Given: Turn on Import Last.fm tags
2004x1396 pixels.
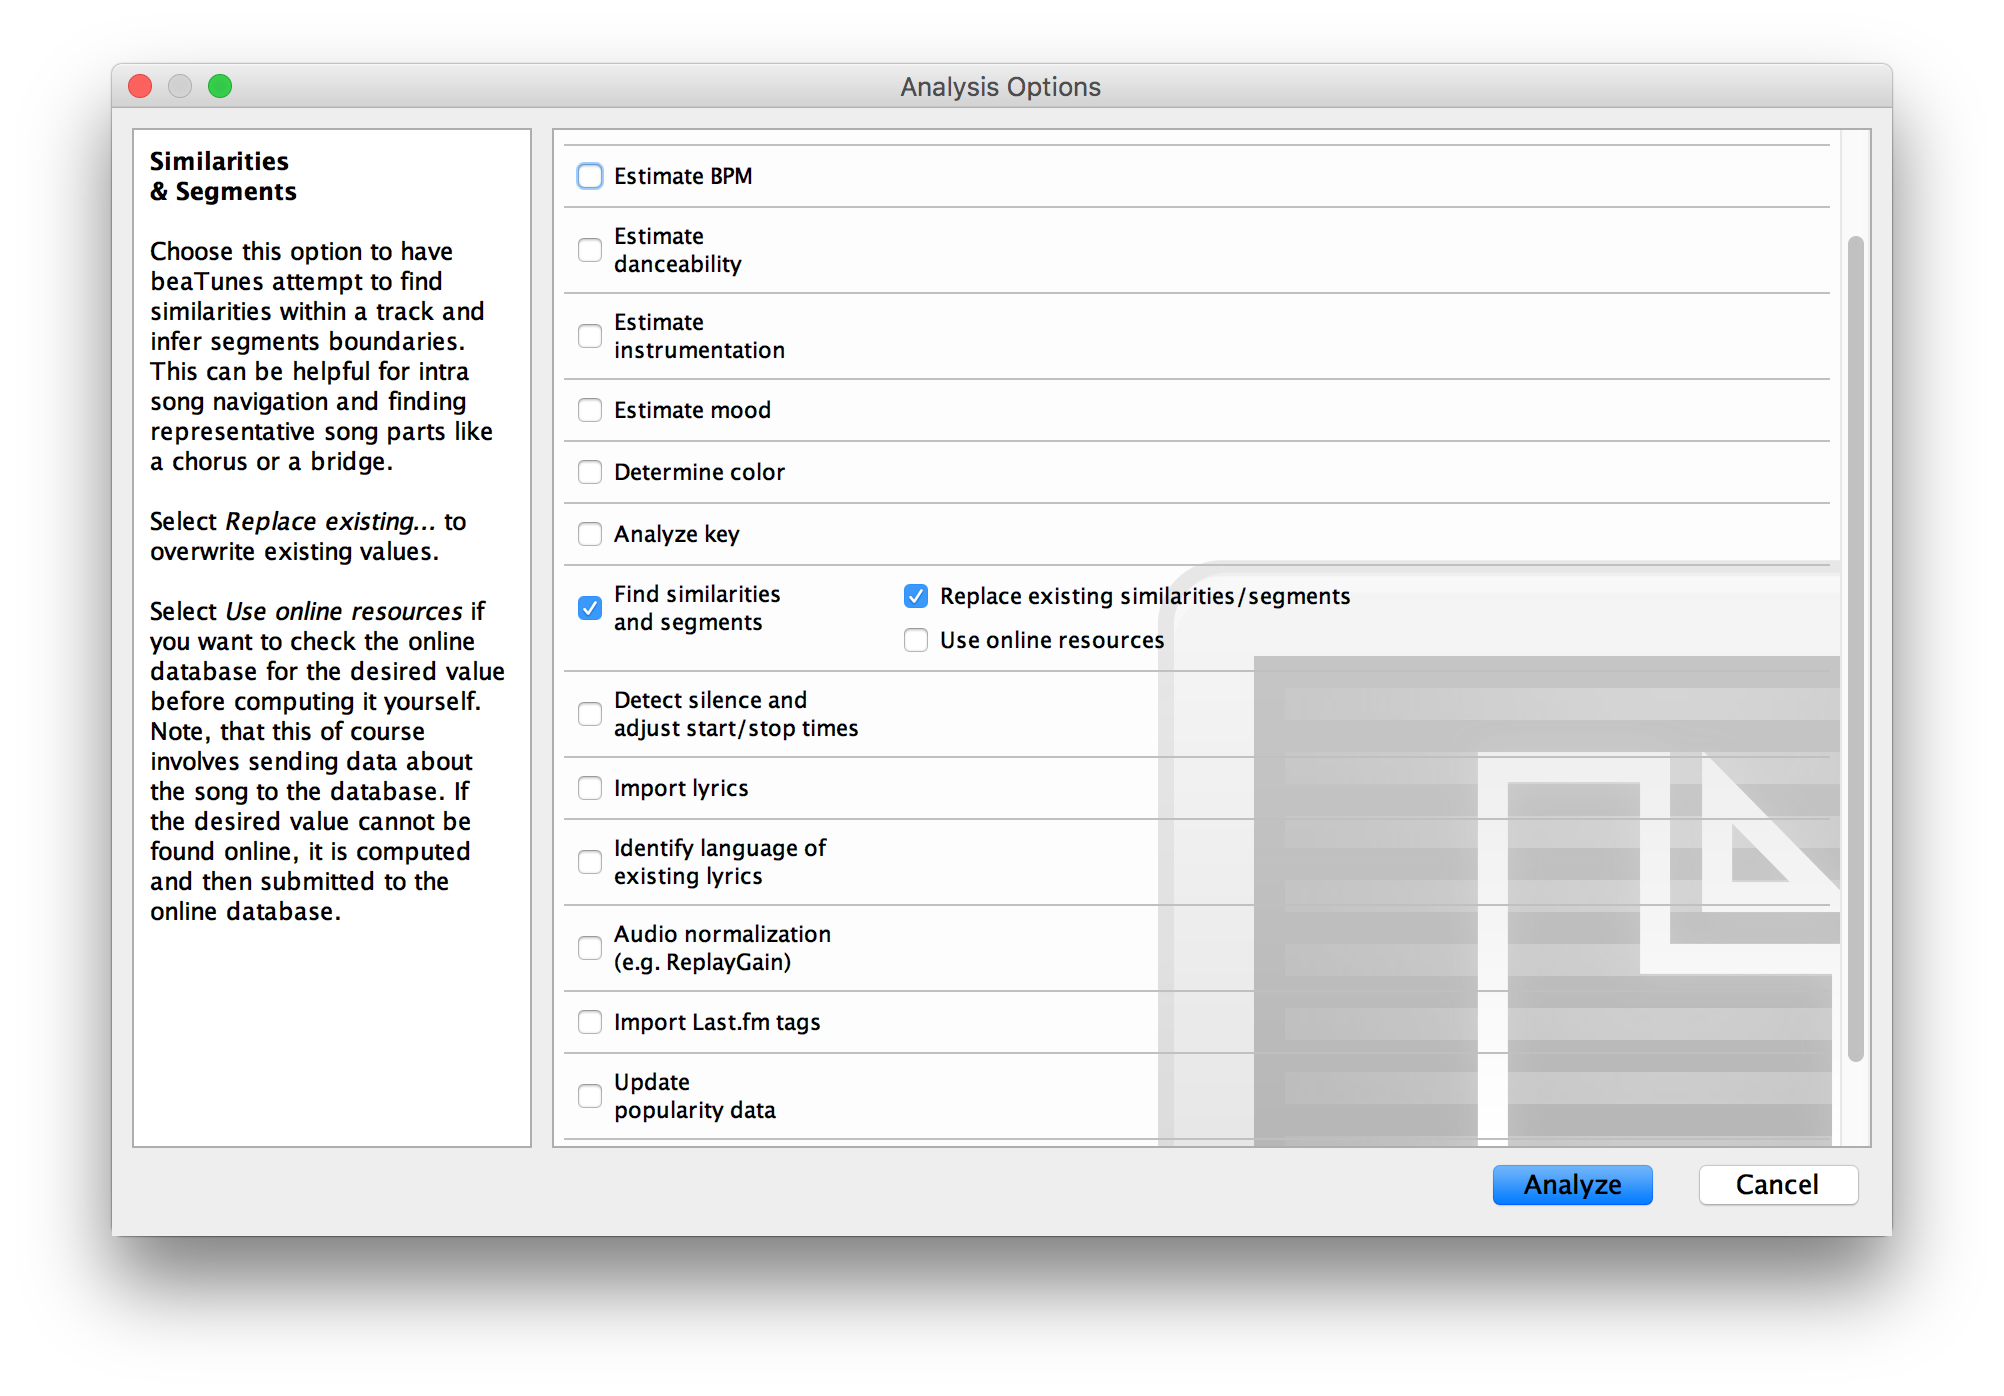Looking at the screenshot, I should point(590,1021).
